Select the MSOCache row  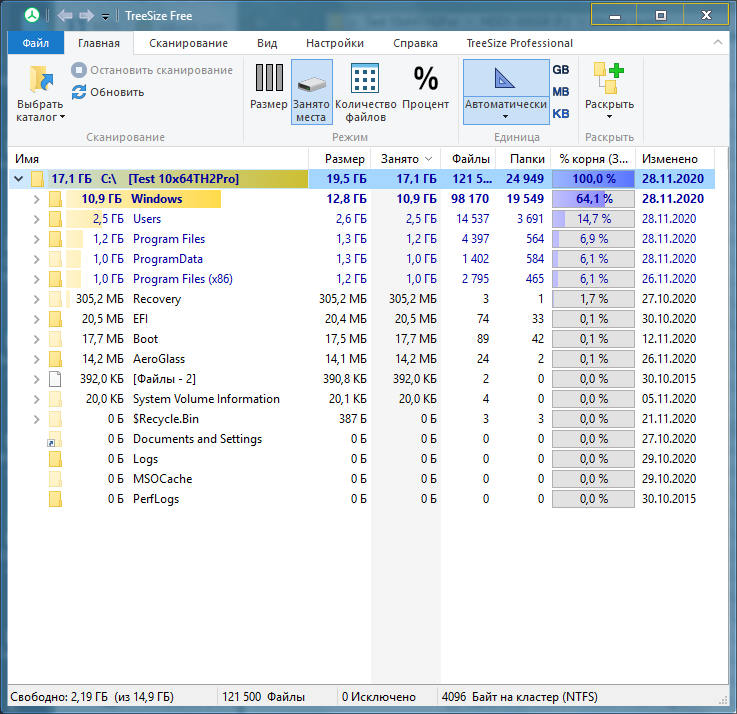point(361,479)
